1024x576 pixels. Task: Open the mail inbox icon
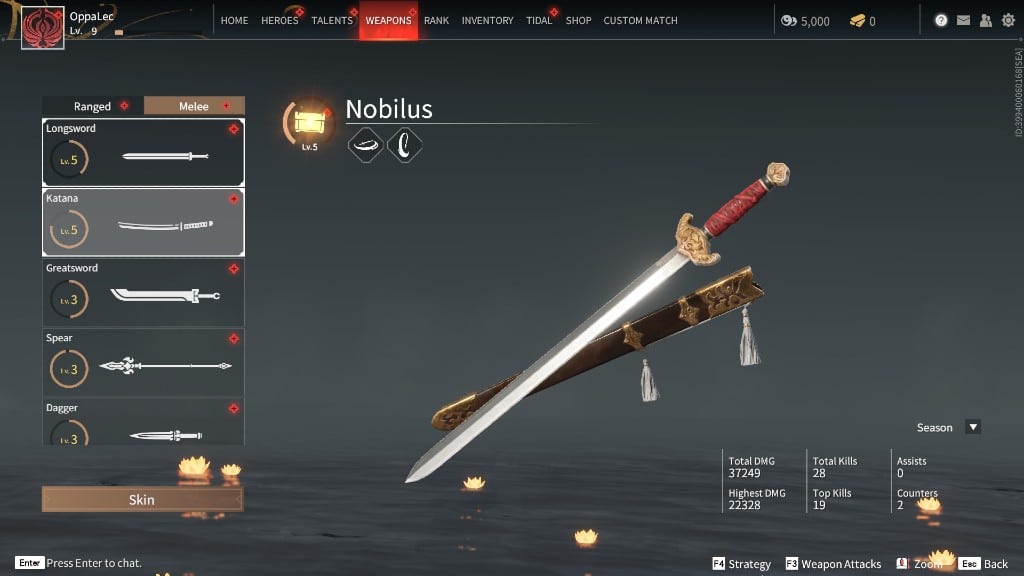pyautogui.click(x=963, y=20)
